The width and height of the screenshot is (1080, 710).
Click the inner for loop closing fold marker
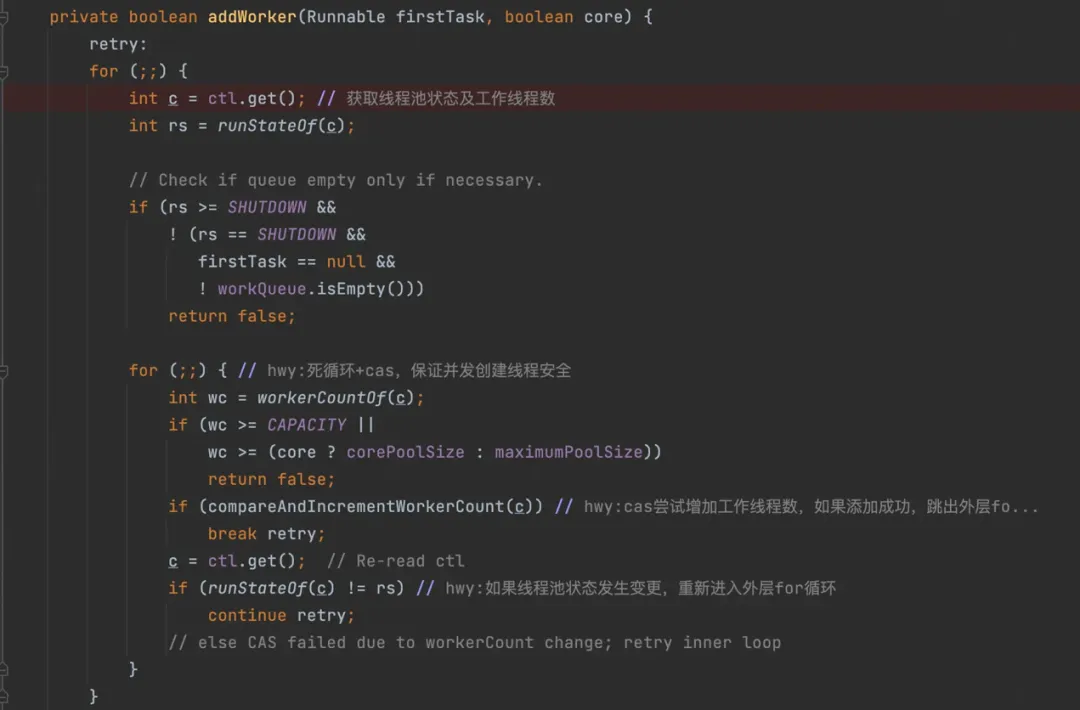coord(3,669)
